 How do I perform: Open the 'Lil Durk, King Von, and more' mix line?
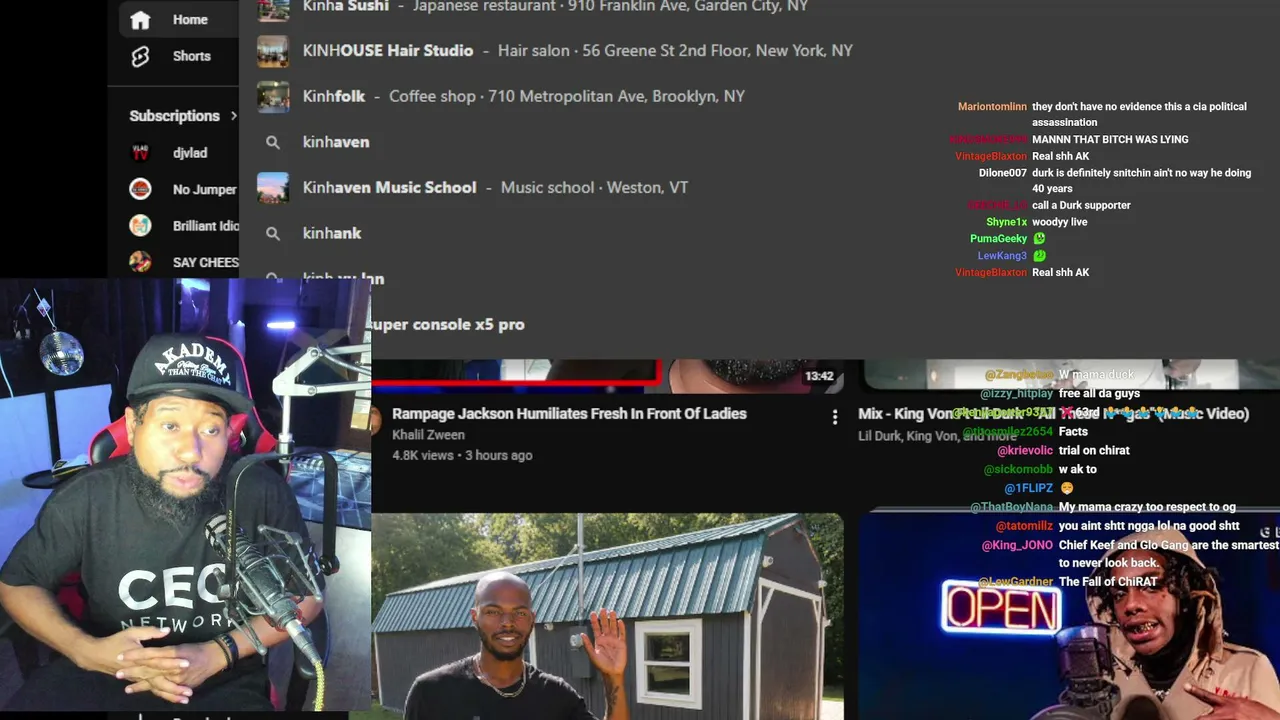[937, 435]
